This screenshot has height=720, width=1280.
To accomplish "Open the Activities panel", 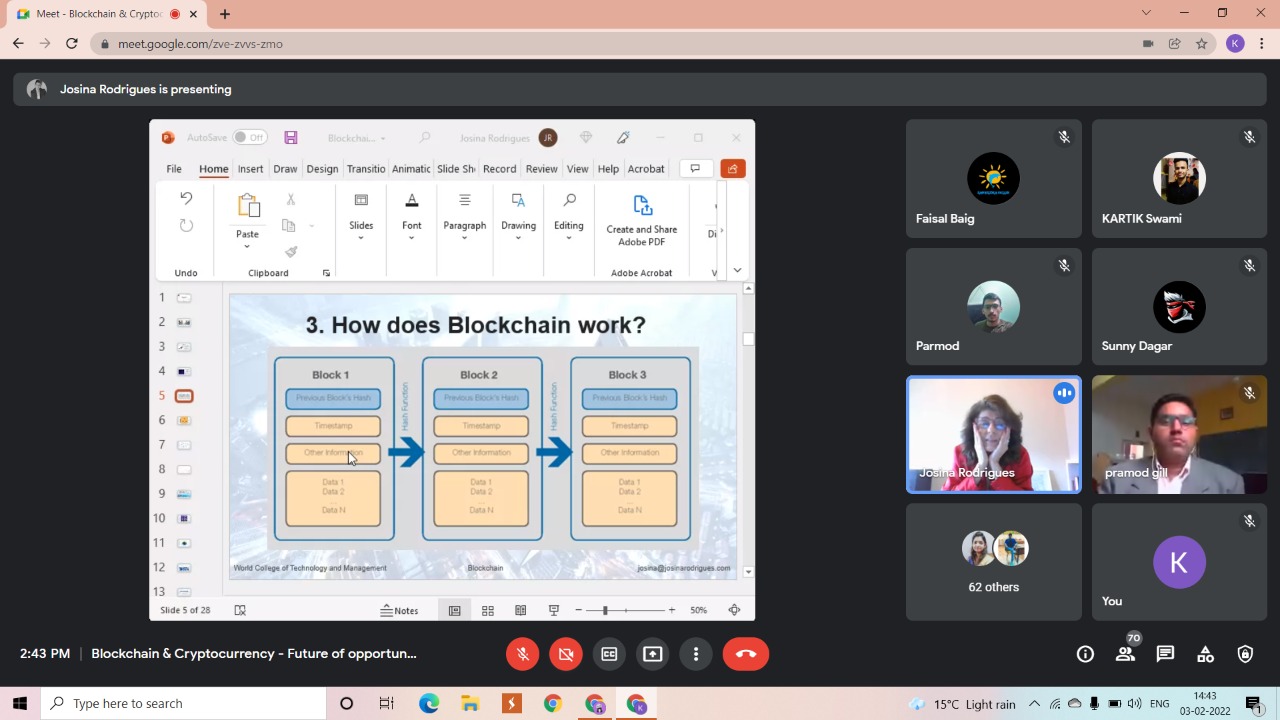I will (x=1205, y=654).
